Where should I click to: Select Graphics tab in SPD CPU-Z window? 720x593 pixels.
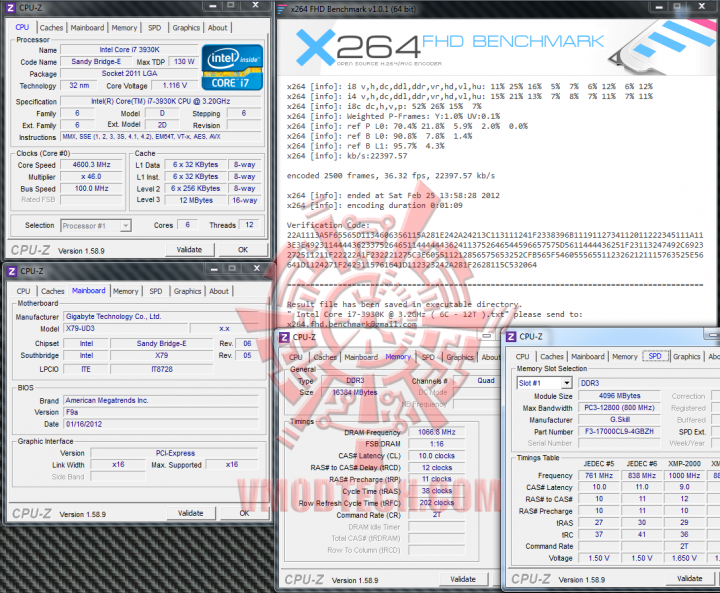coord(686,356)
